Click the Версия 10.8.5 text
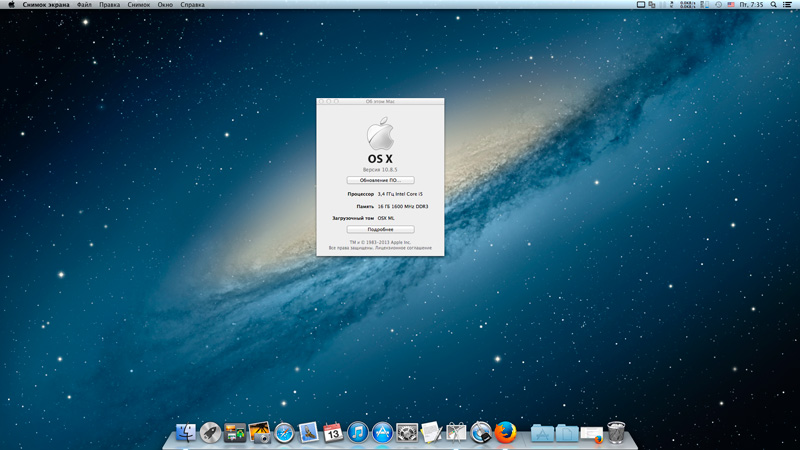The width and height of the screenshot is (800, 450). (x=380, y=169)
